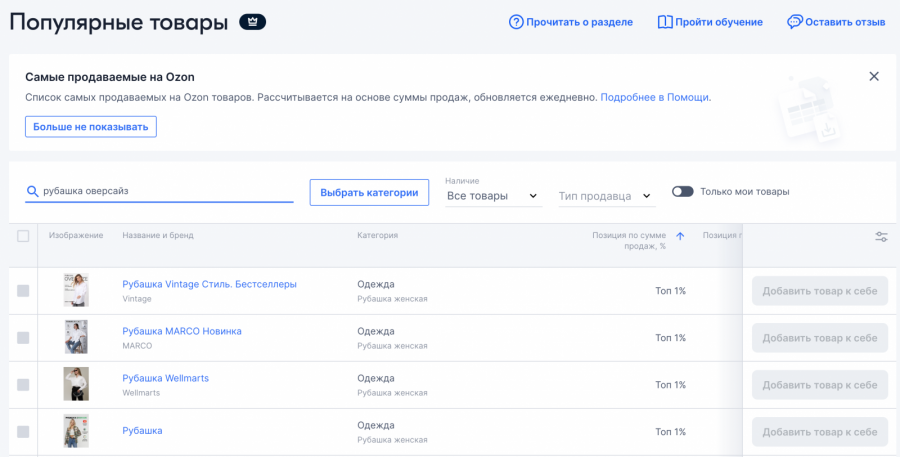Tick the select-all header checkbox
This screenshot has height=457, width=900.
tap(23, 236)
